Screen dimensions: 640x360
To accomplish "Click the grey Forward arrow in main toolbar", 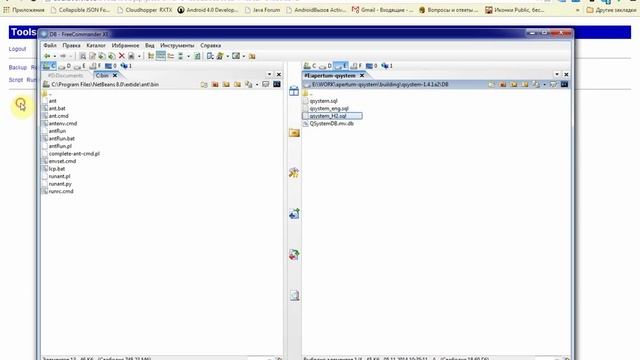I will (x=63, y=56).
